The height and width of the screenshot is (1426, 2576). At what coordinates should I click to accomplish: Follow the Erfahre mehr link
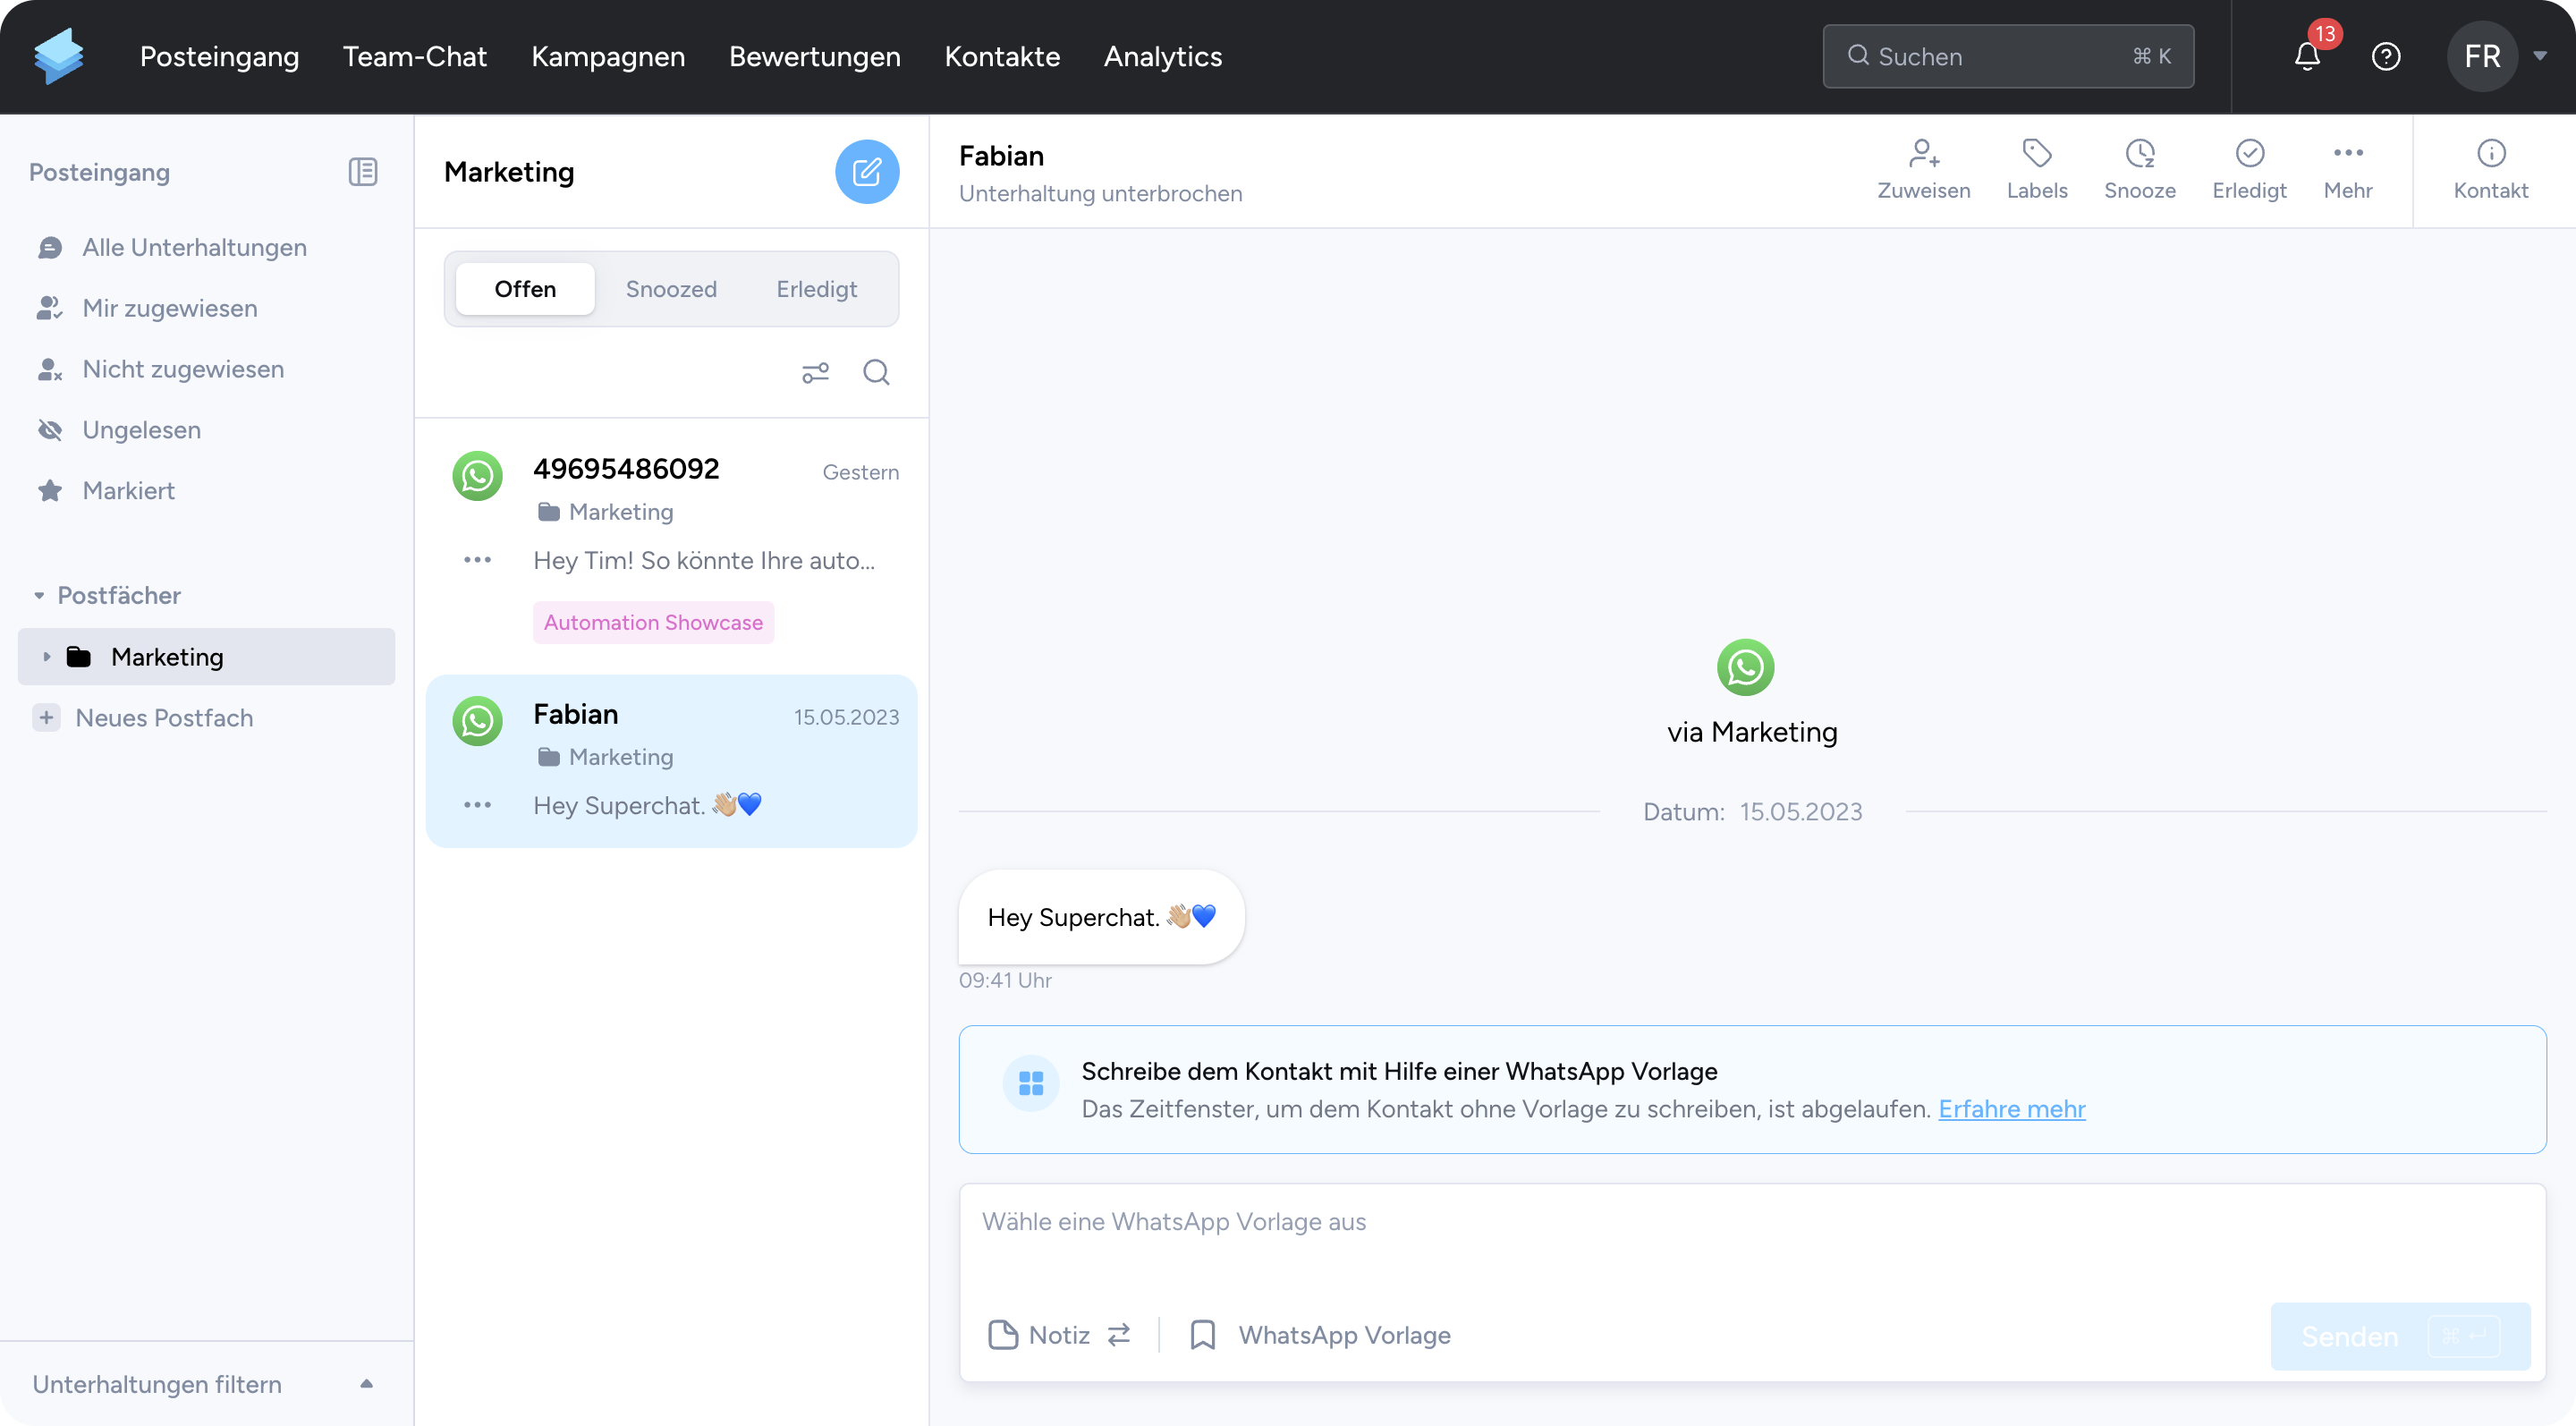pos(2011,1108)
